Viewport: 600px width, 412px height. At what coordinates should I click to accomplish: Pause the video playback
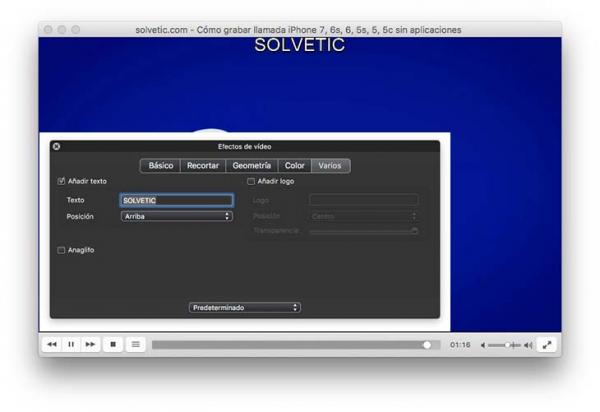71,344
